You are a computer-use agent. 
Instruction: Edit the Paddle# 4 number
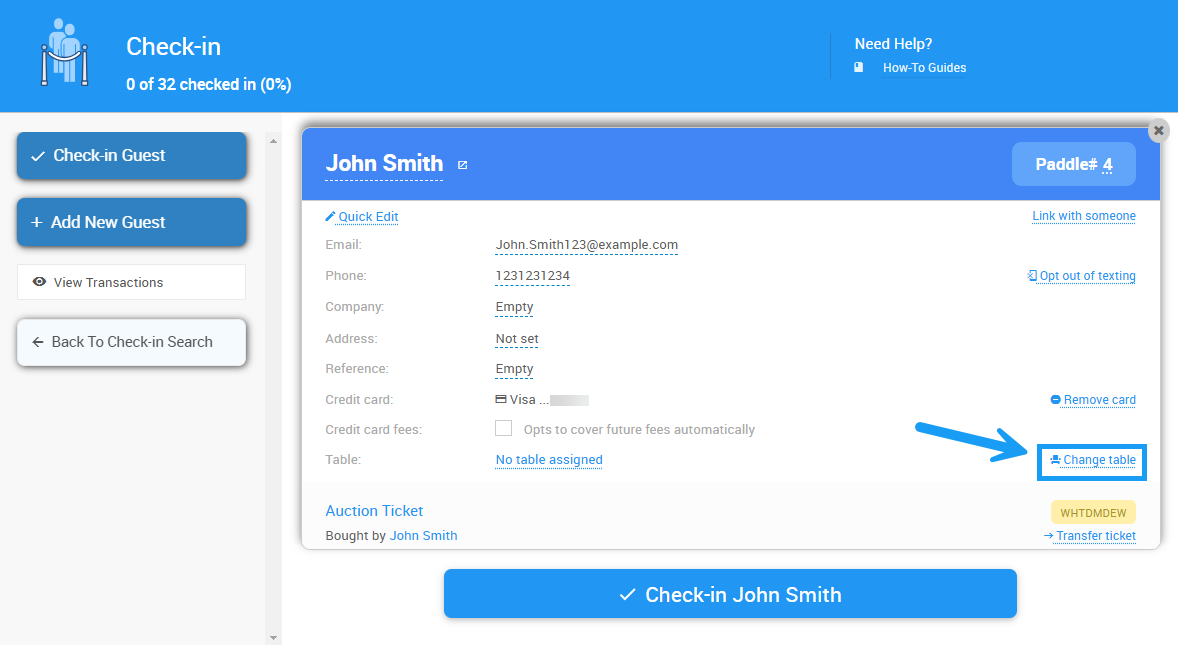tap(1107, 165)
